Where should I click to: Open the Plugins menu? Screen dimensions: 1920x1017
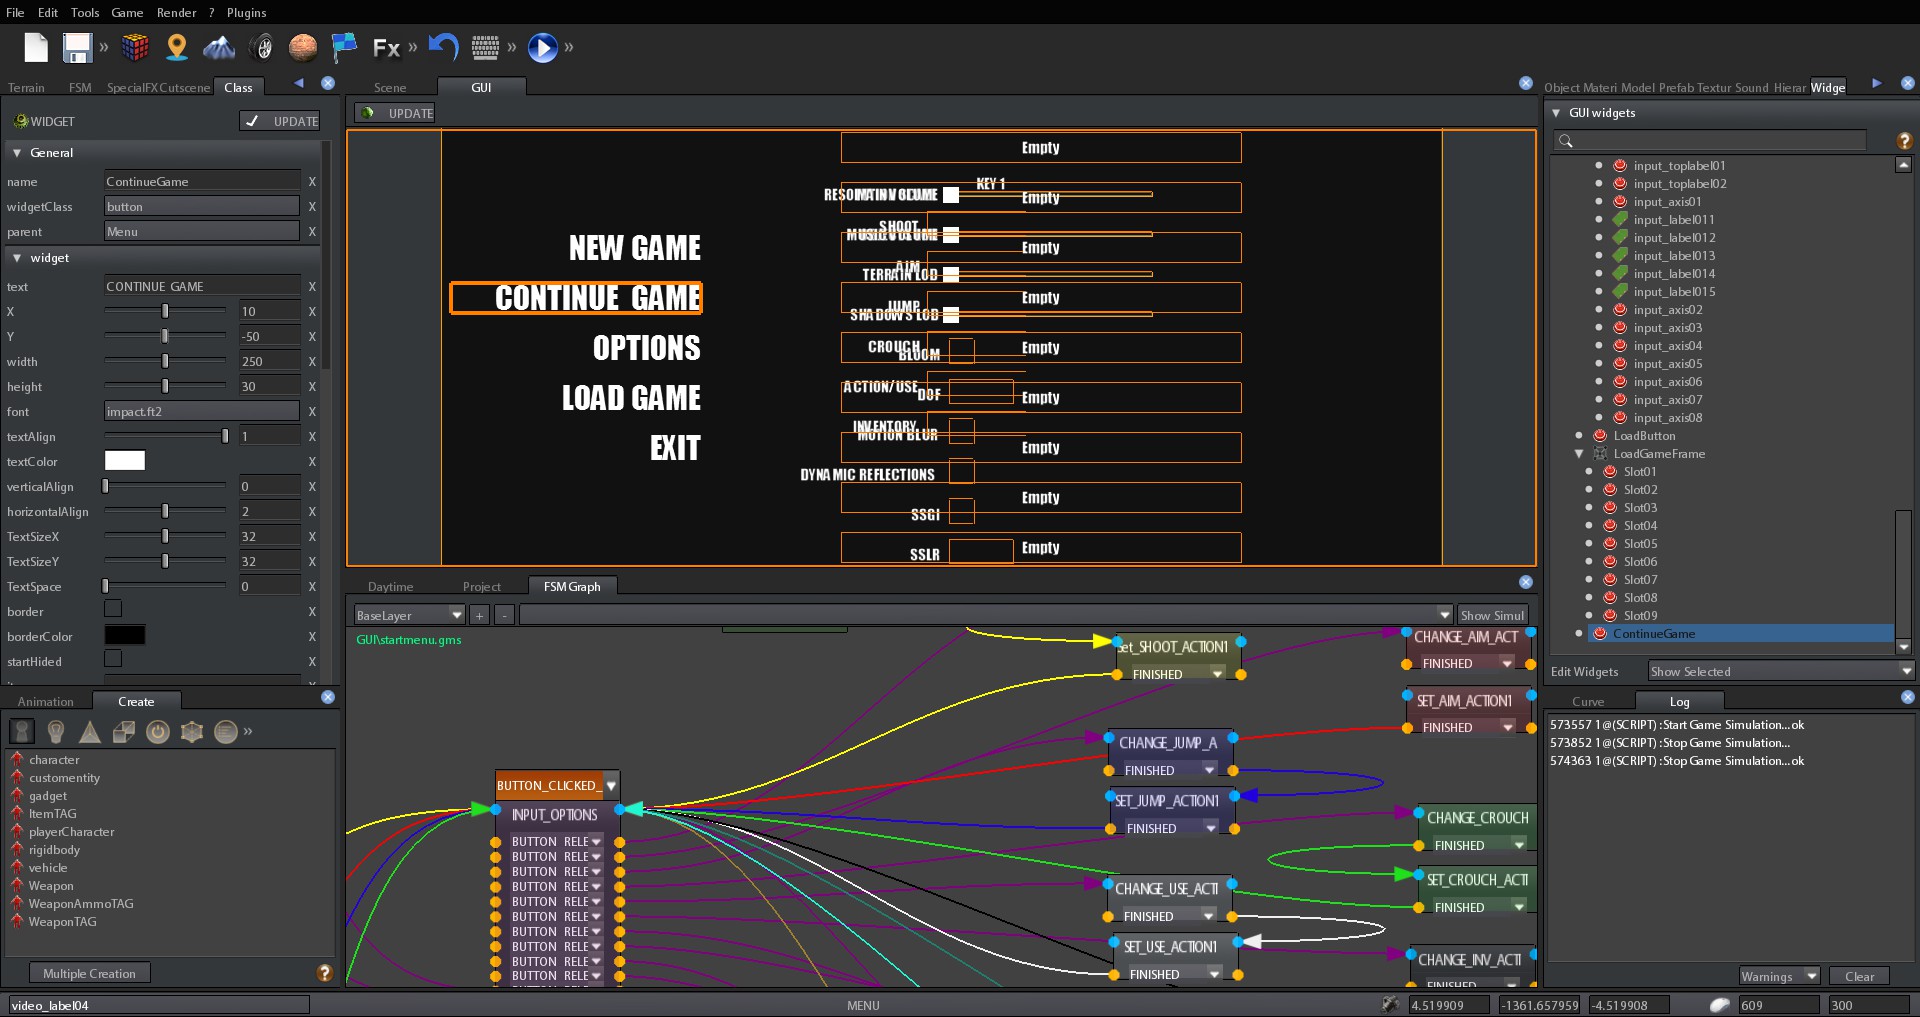pyautogui.click(x=246, y=12)
